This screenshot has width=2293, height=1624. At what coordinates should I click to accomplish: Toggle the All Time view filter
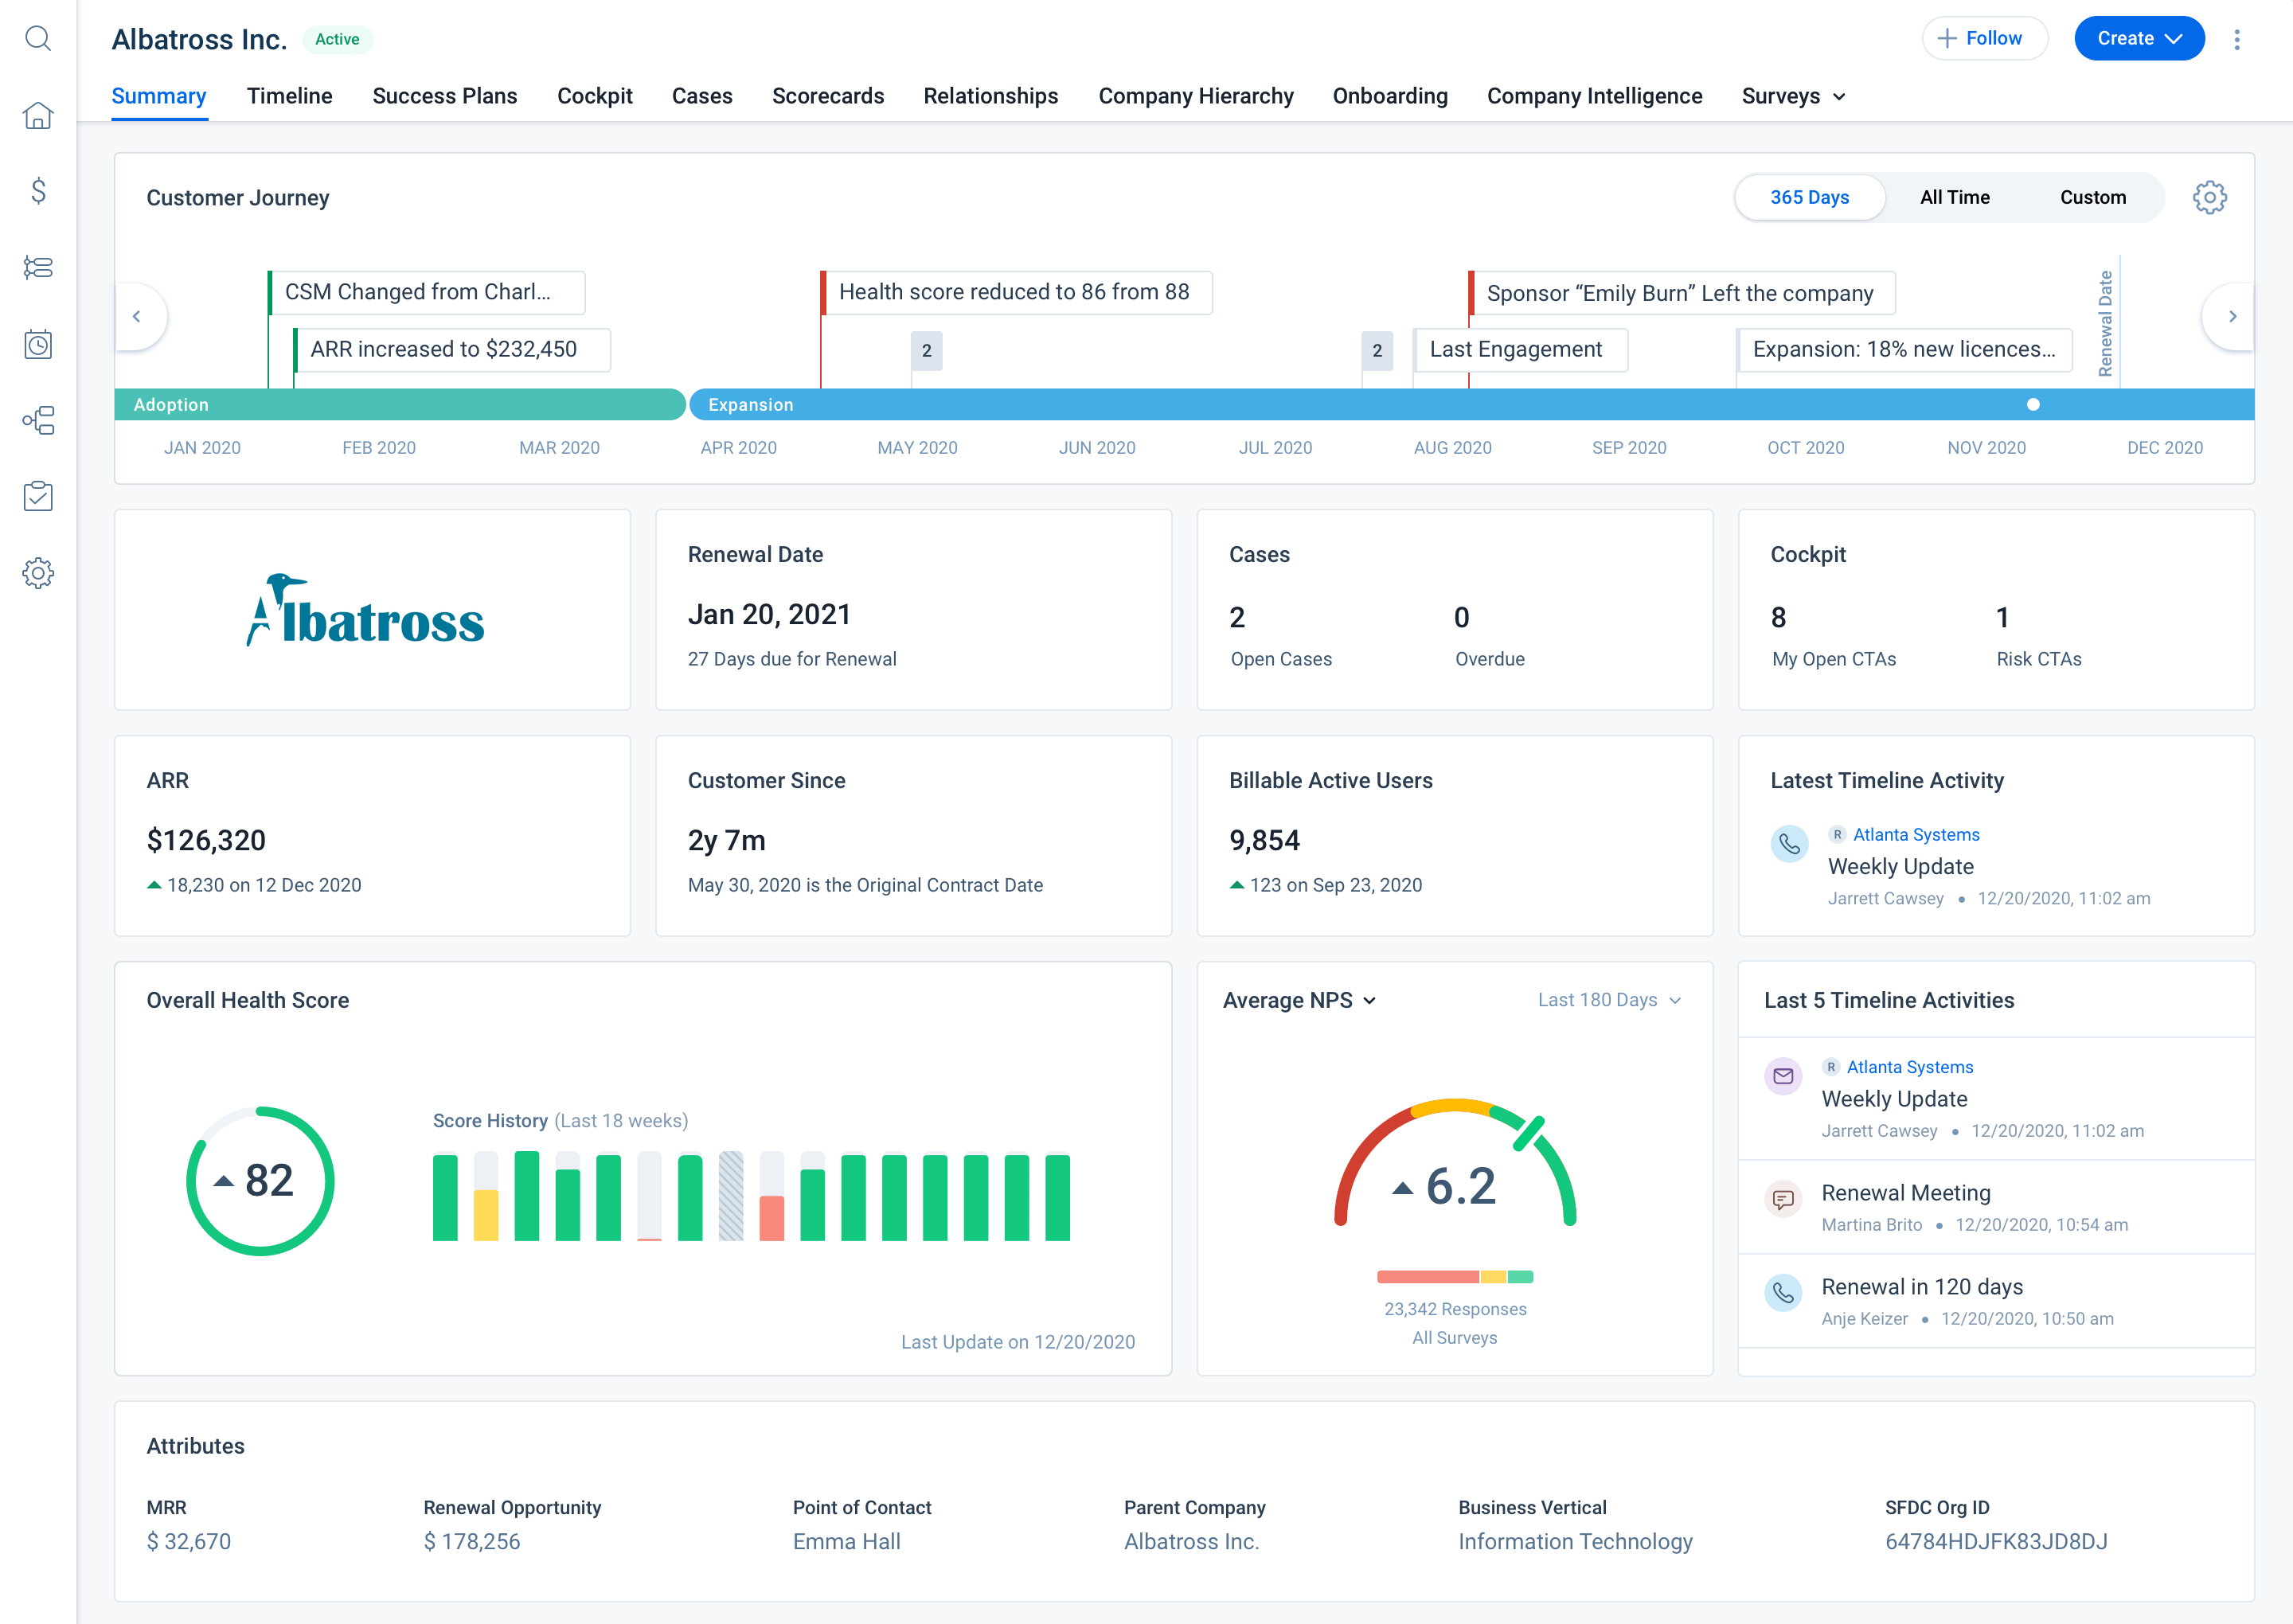(1954, 195)
